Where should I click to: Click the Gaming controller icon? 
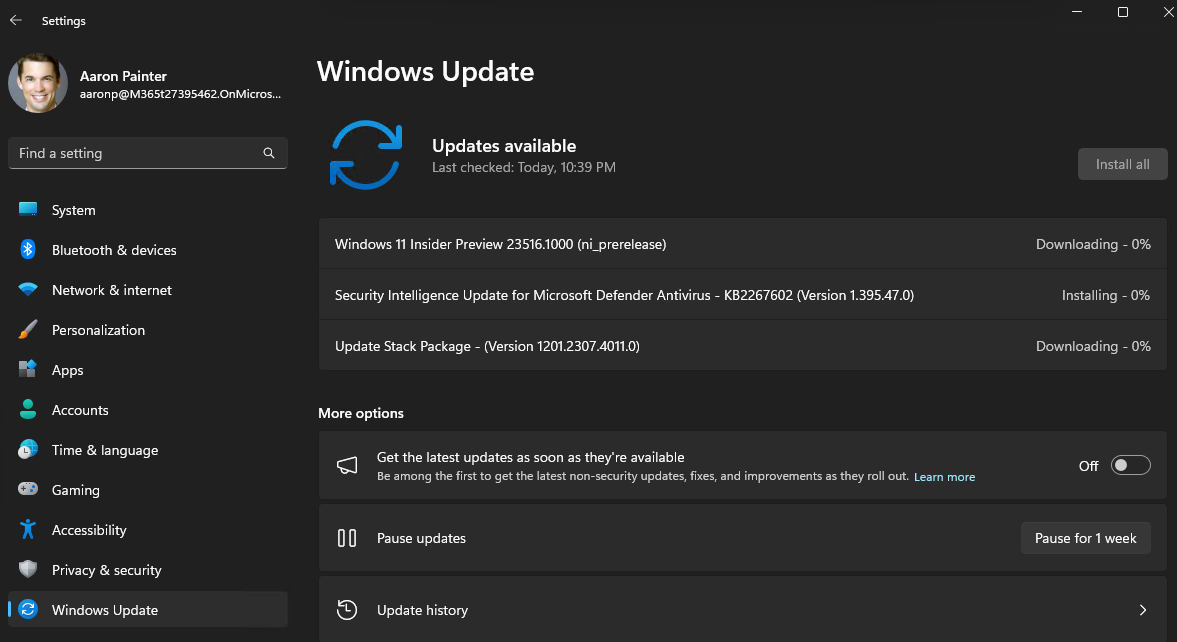point(28,489)
